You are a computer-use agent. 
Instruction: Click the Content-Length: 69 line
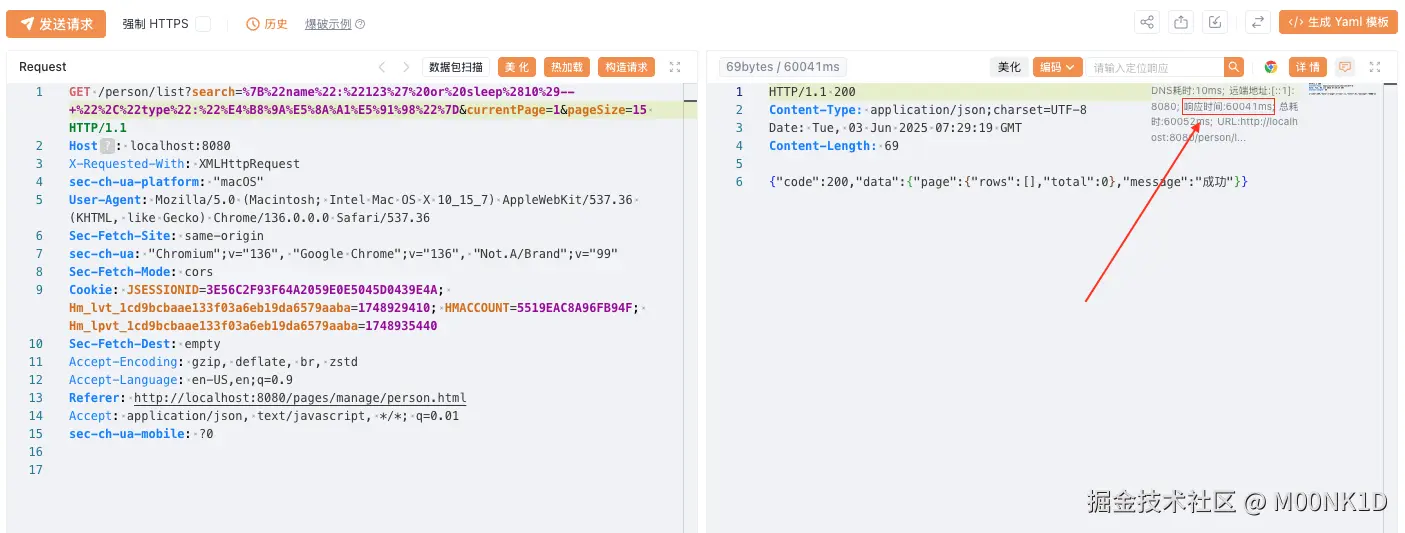pos(834,146)
